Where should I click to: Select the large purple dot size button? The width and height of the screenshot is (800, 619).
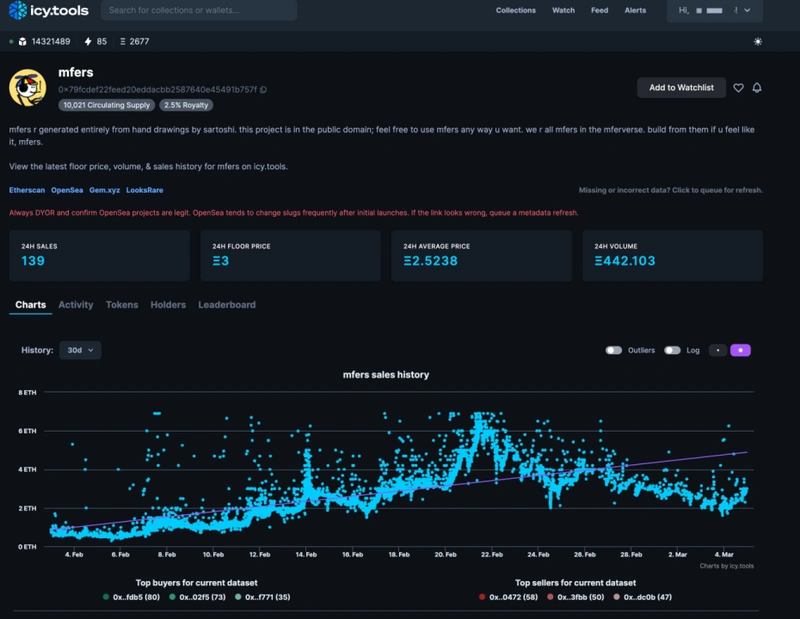click(x=740, y=350)
